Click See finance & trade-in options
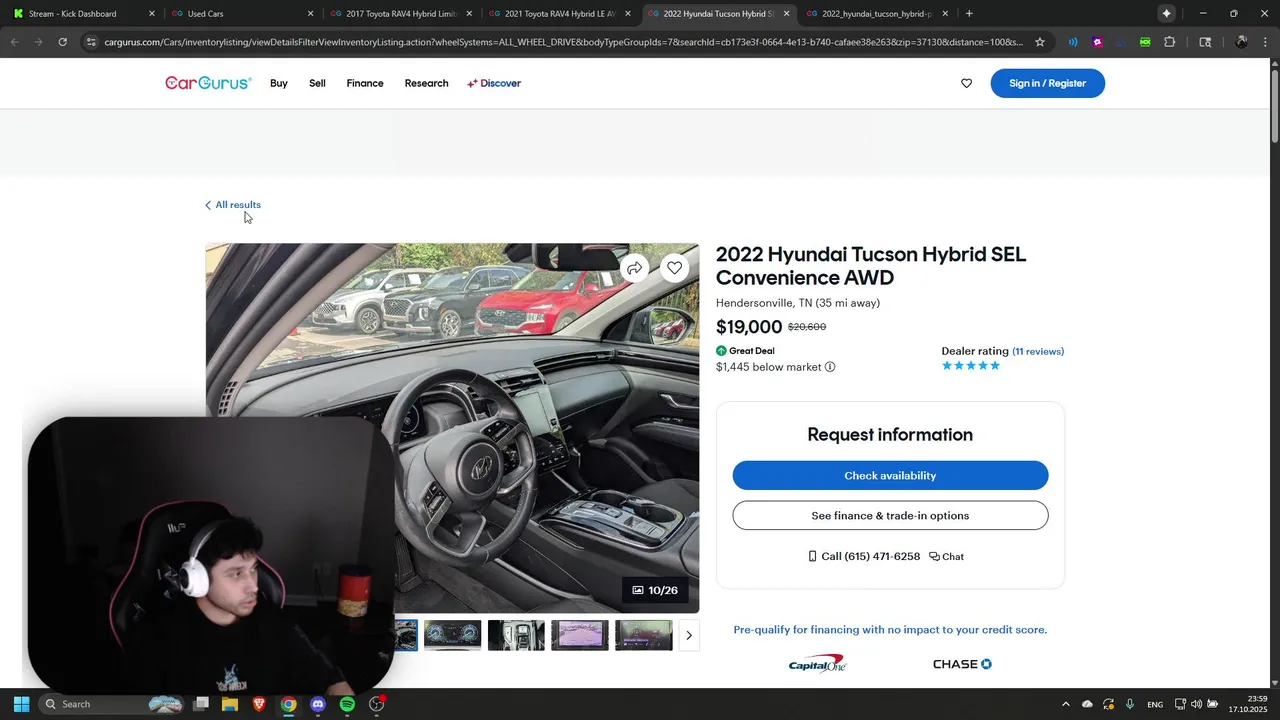Screen dimensions: 1280x720 coord(890,516)
